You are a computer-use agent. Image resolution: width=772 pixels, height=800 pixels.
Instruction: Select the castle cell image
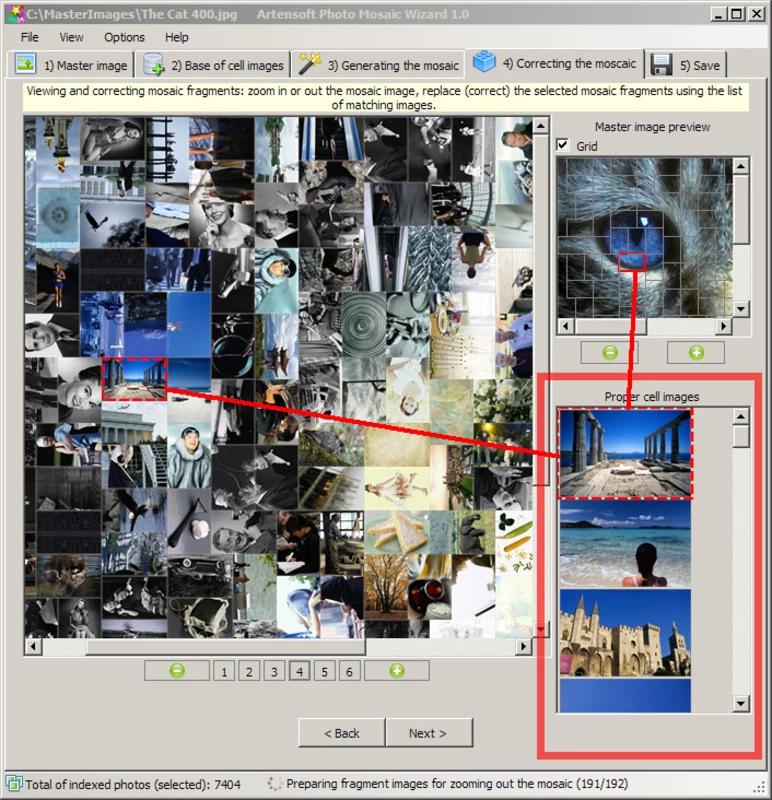coord(626,633)
